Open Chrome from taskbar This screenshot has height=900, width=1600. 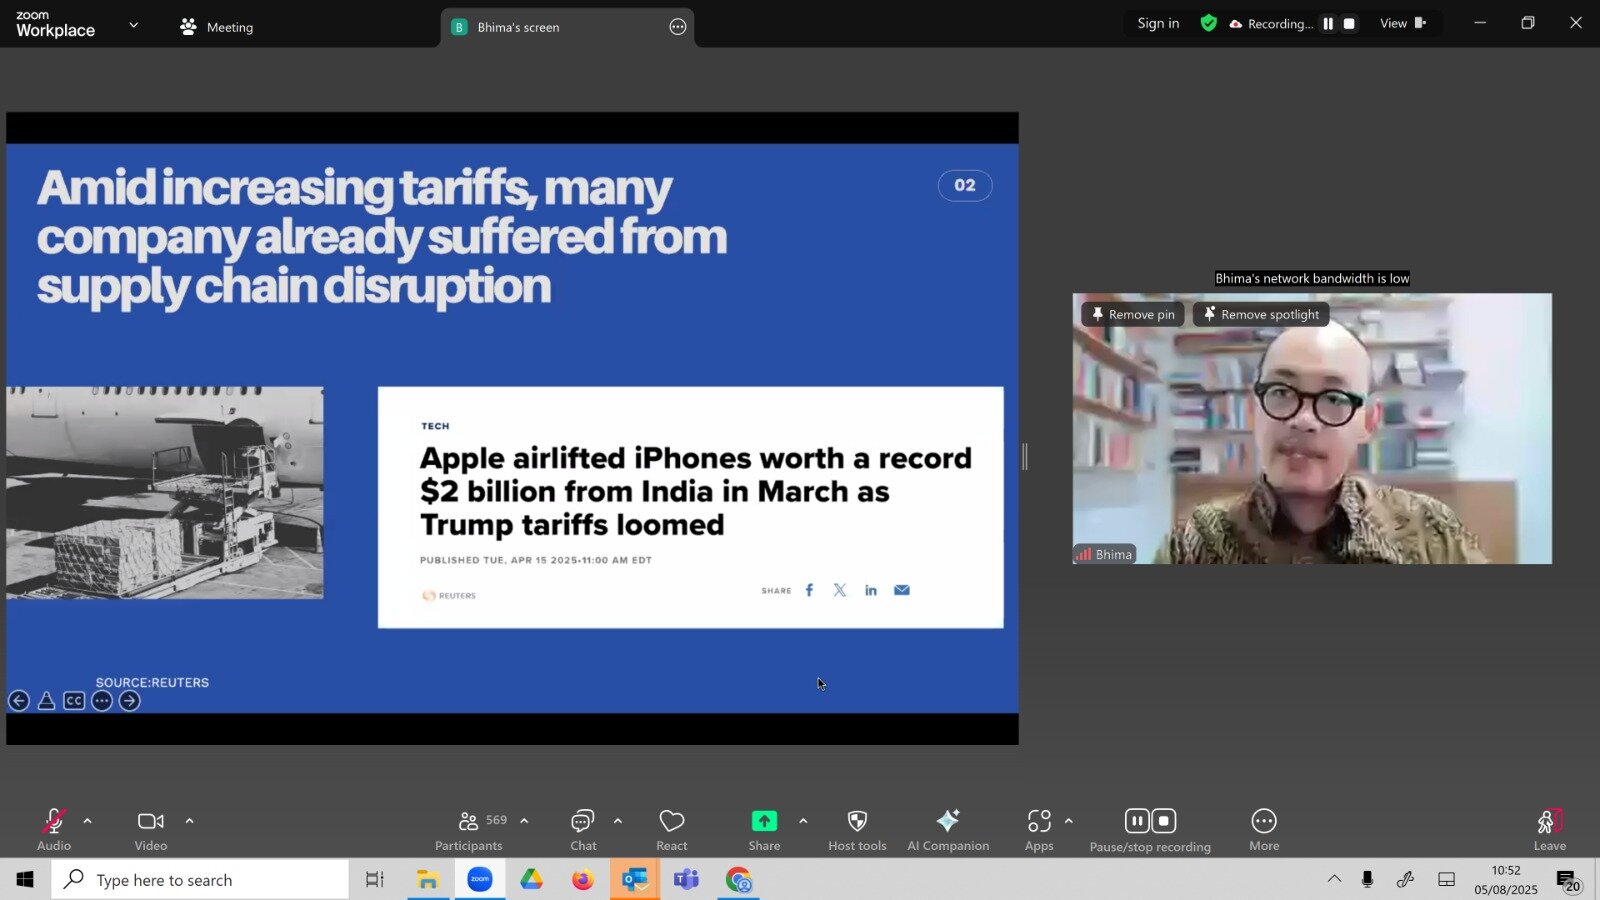tap(739, 880)
